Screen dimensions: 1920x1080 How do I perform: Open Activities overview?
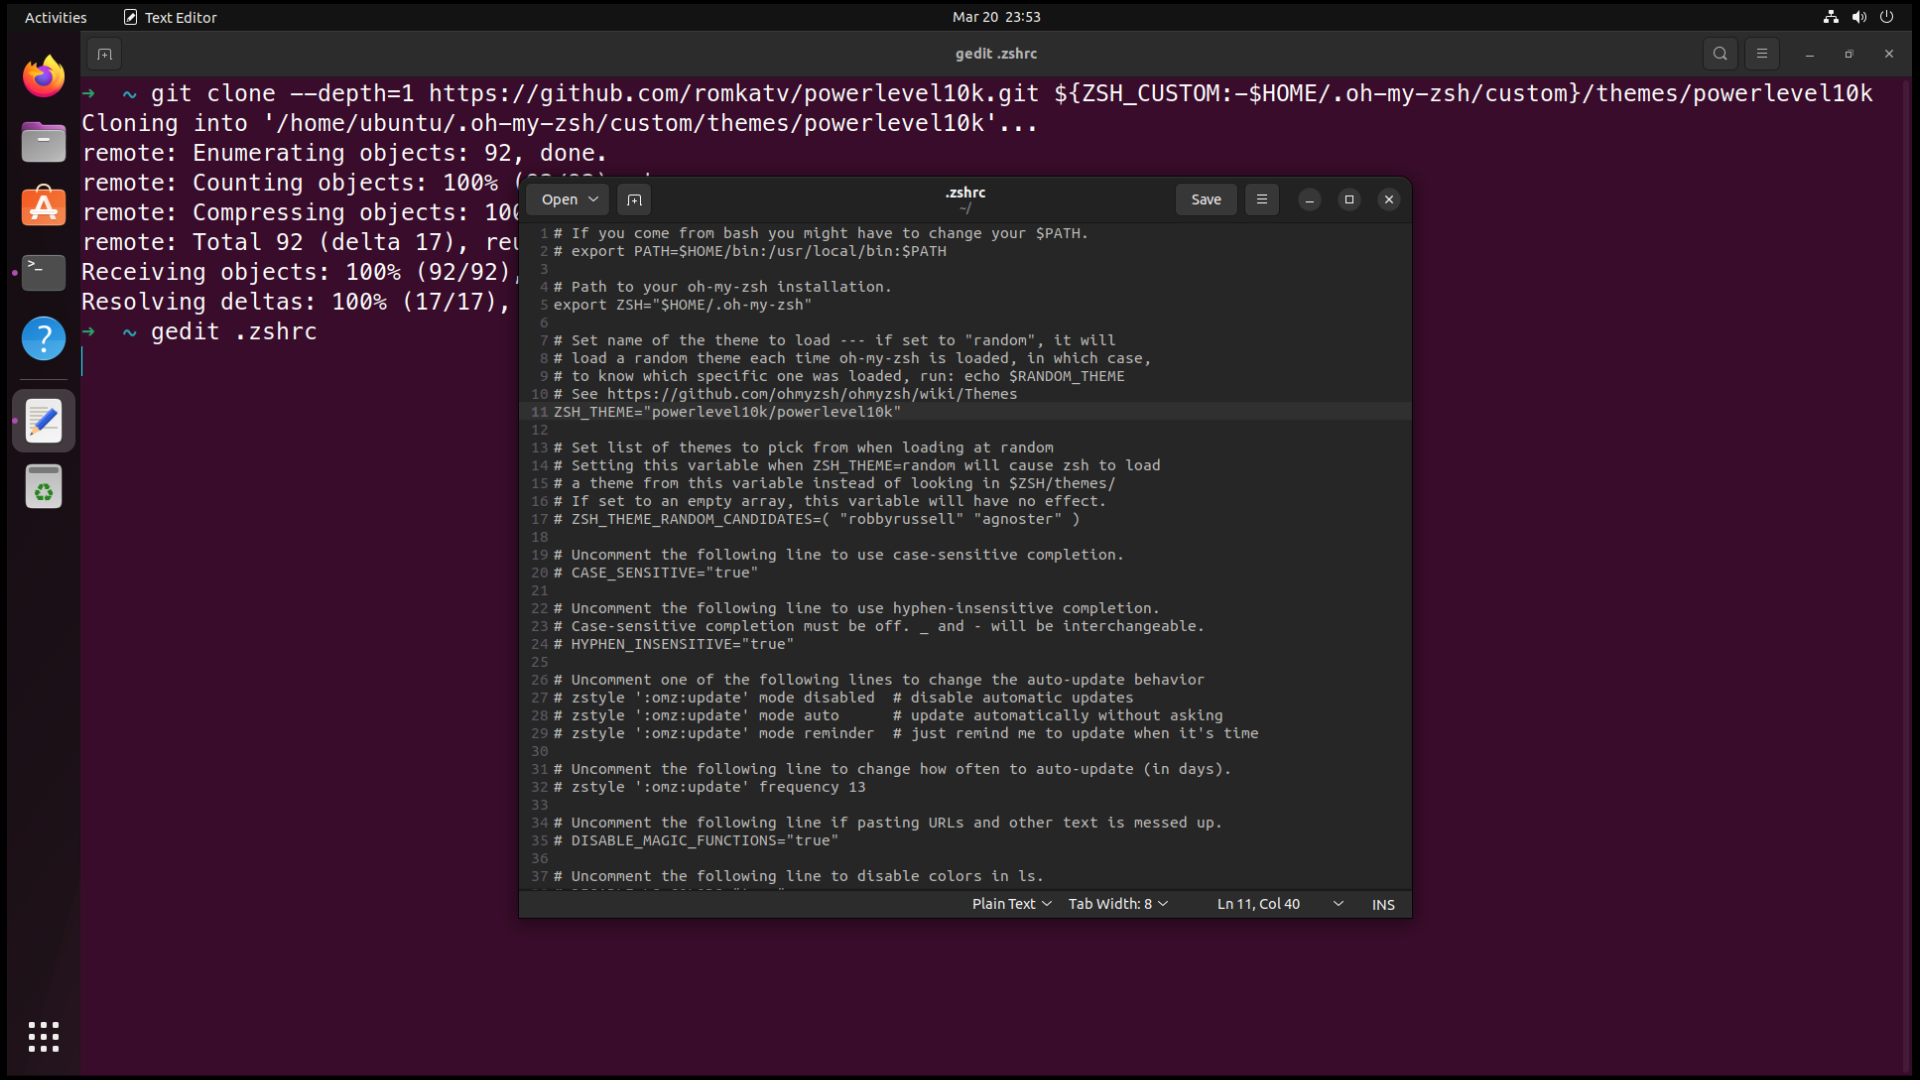click(x=56, y=17)
